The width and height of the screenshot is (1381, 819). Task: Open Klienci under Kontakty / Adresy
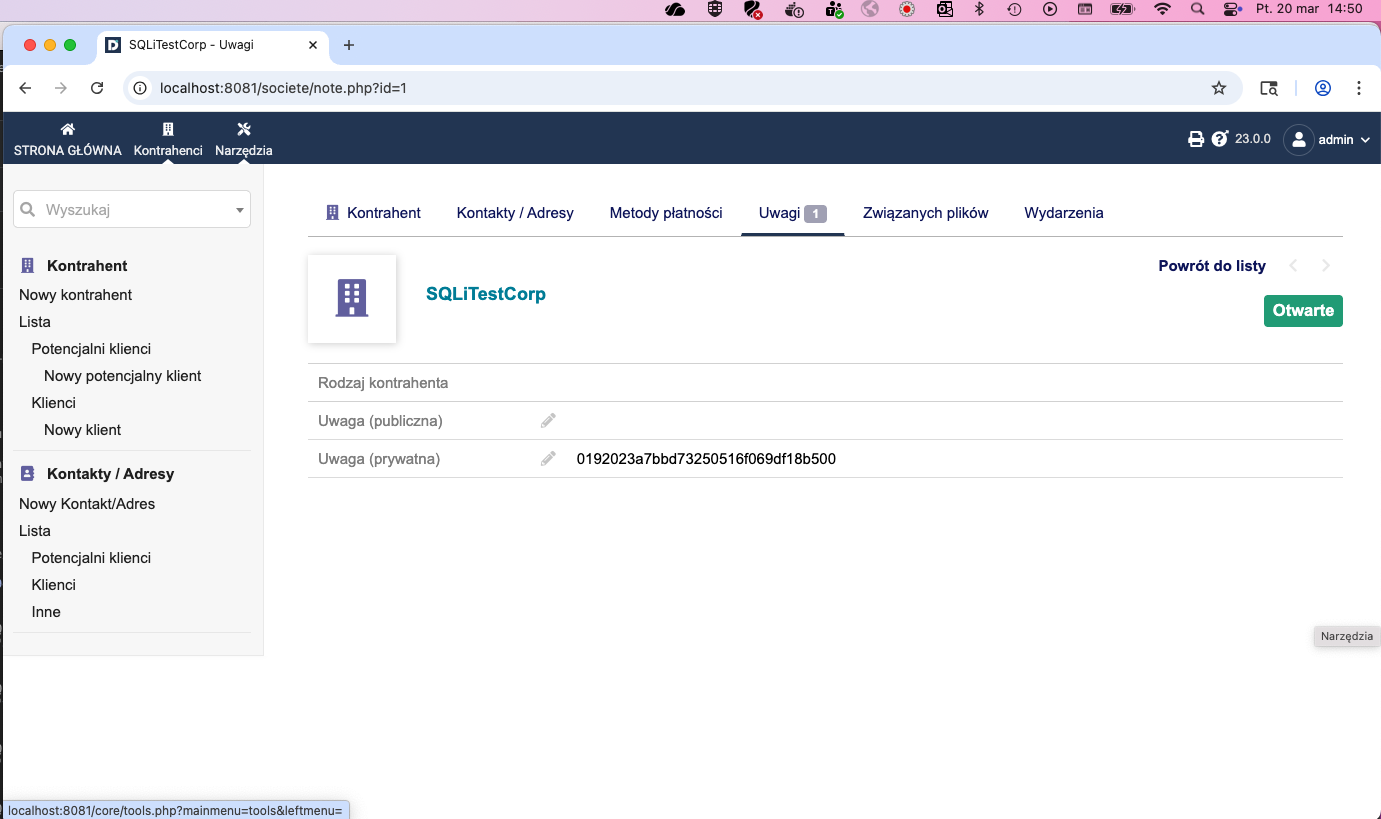coord(54,585)
